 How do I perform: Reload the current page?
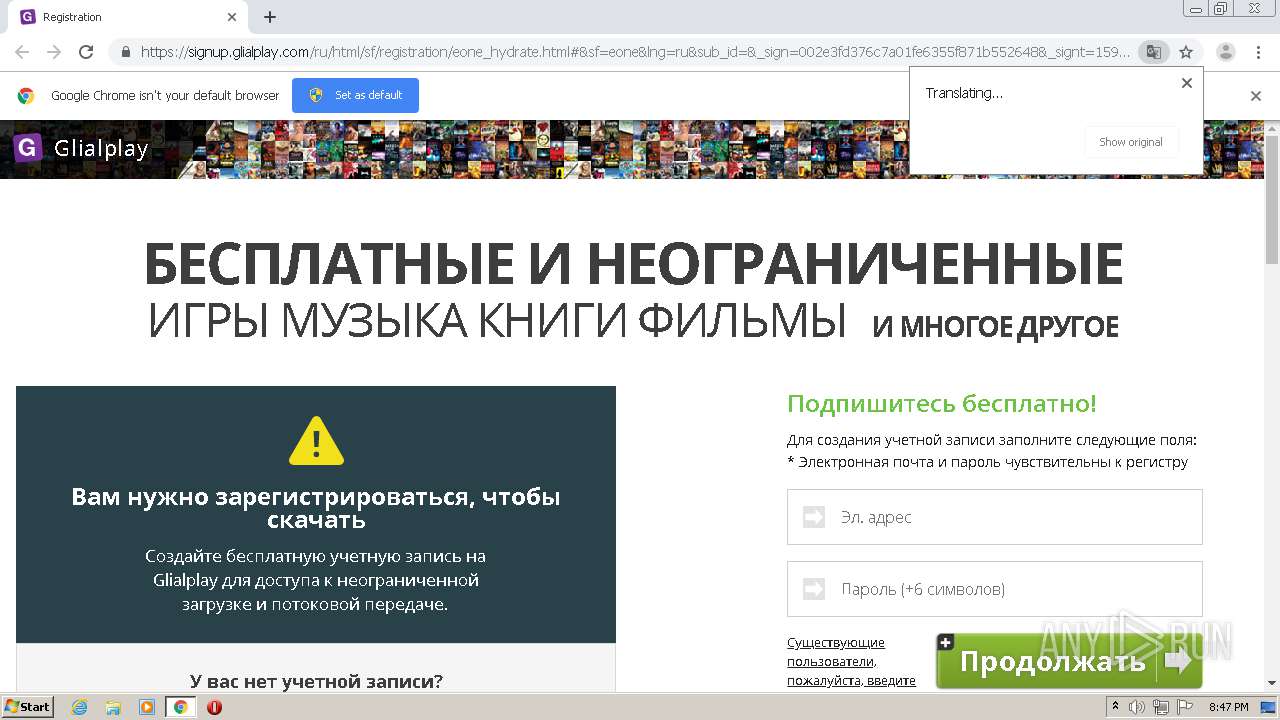(86, 52)
